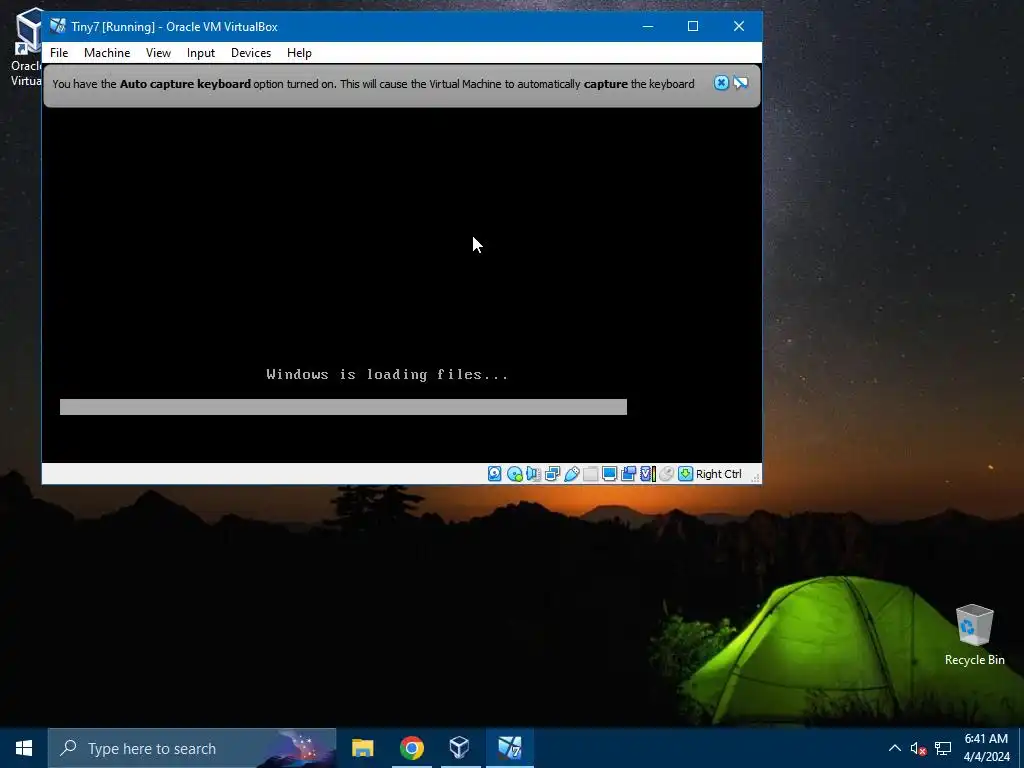The image size is (1024, 768).
Task: Open the File menu
Action: click(x=59, y=53)
